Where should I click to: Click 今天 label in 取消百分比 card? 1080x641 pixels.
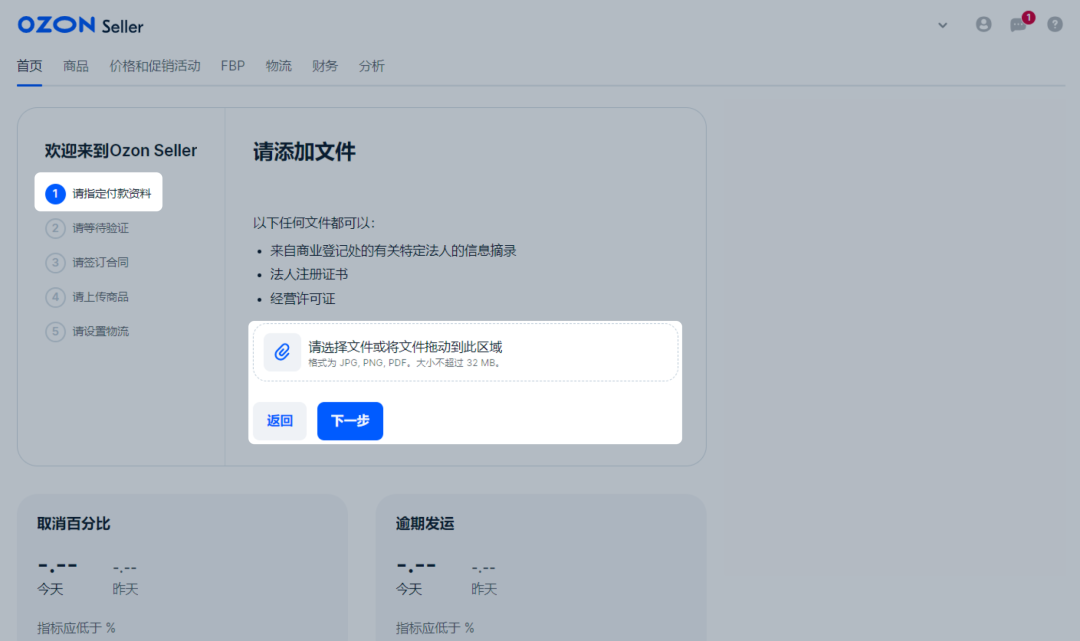pyautogui.click(x=50, y=589)
